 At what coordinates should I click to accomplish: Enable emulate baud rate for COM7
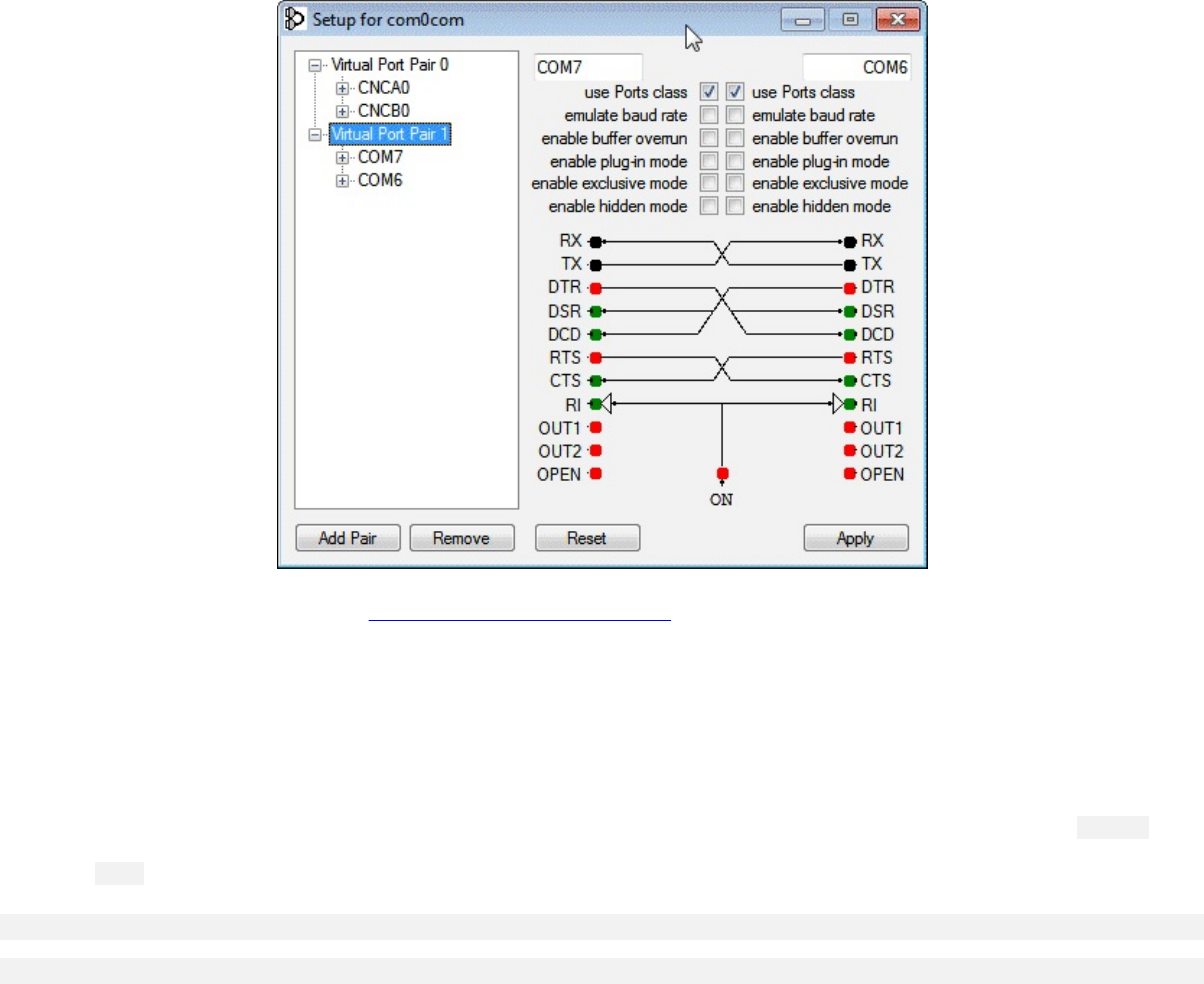[x=709, y=115]
